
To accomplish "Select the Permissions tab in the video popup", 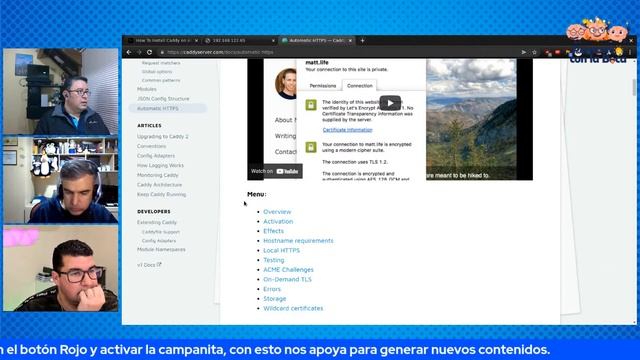I will (322, 86).
